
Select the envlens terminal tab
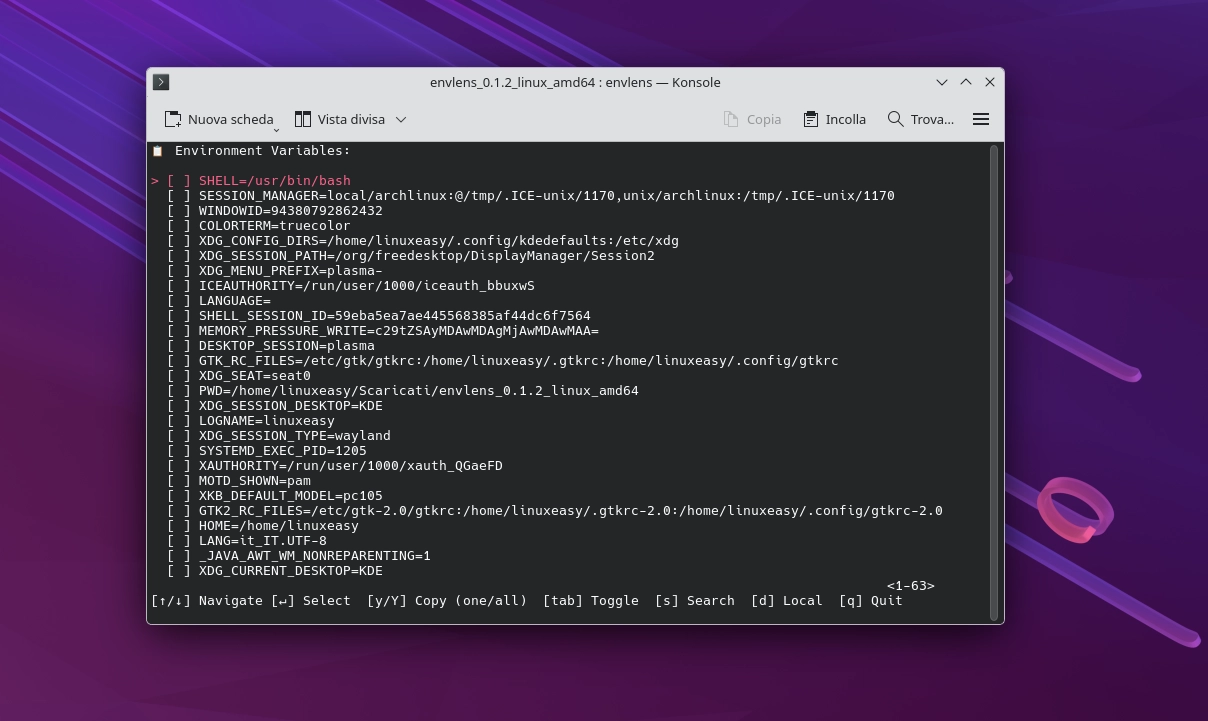click(x=161, y=82)
